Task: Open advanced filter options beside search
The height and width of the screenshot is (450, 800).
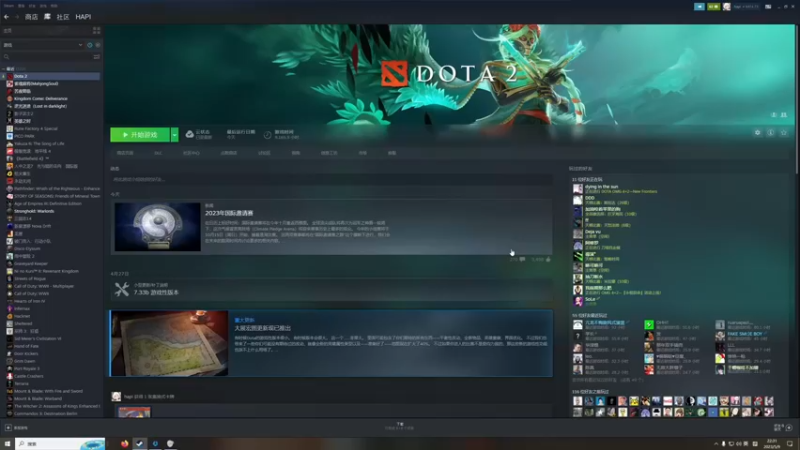Action: [96, 57]
